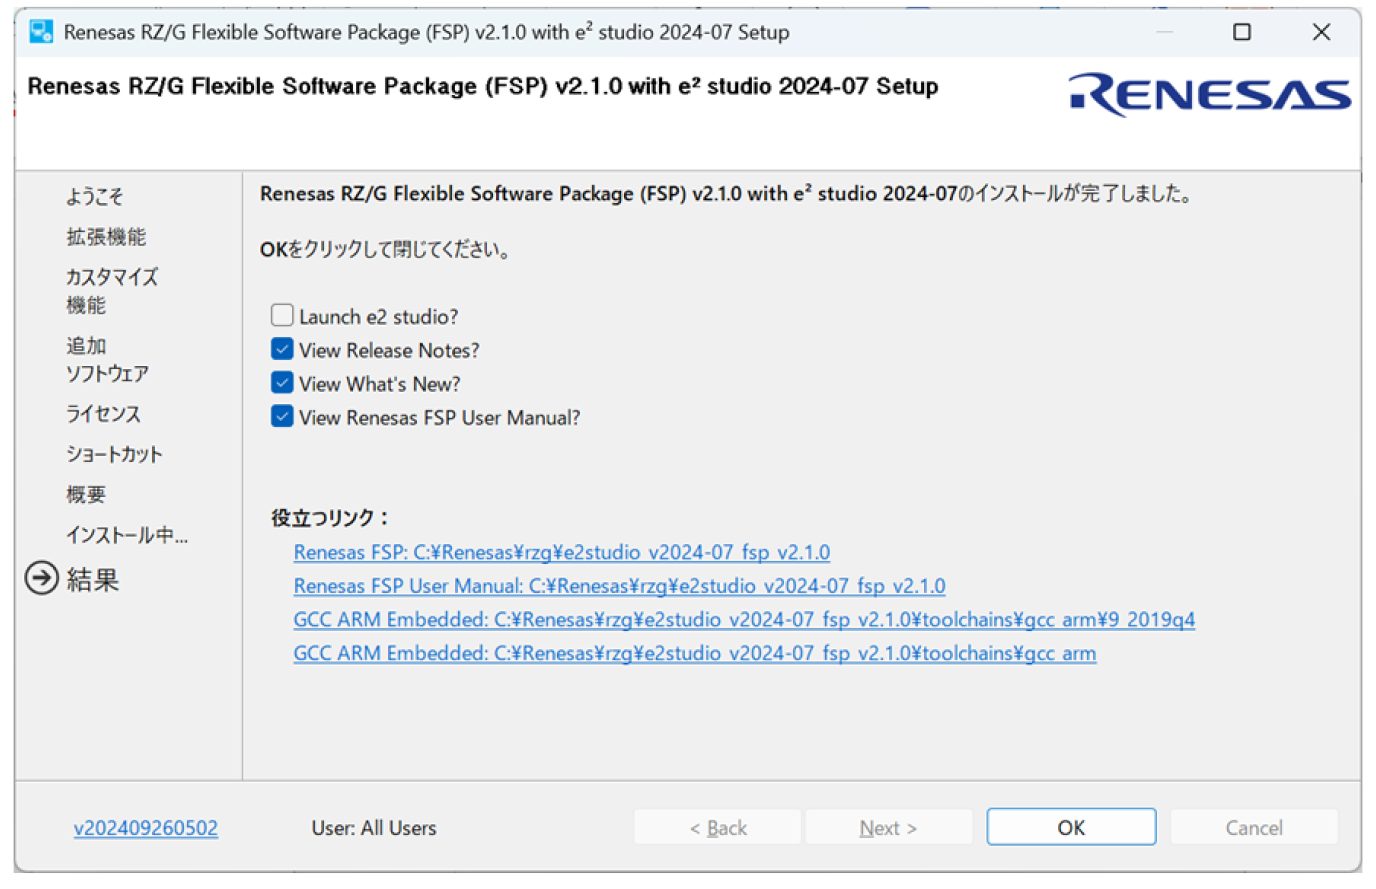Select the カスタマイズ機能 step in sidebar
1376x889 pixels.
tap(112, 291)
